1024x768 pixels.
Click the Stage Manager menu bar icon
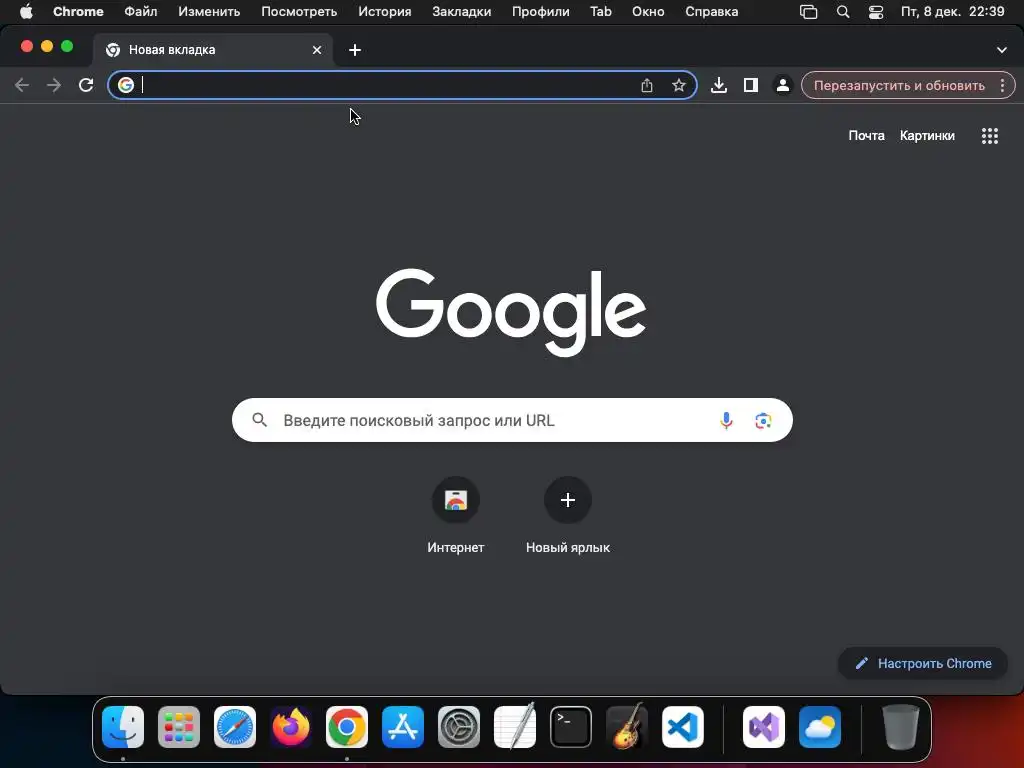pos(808,12)
